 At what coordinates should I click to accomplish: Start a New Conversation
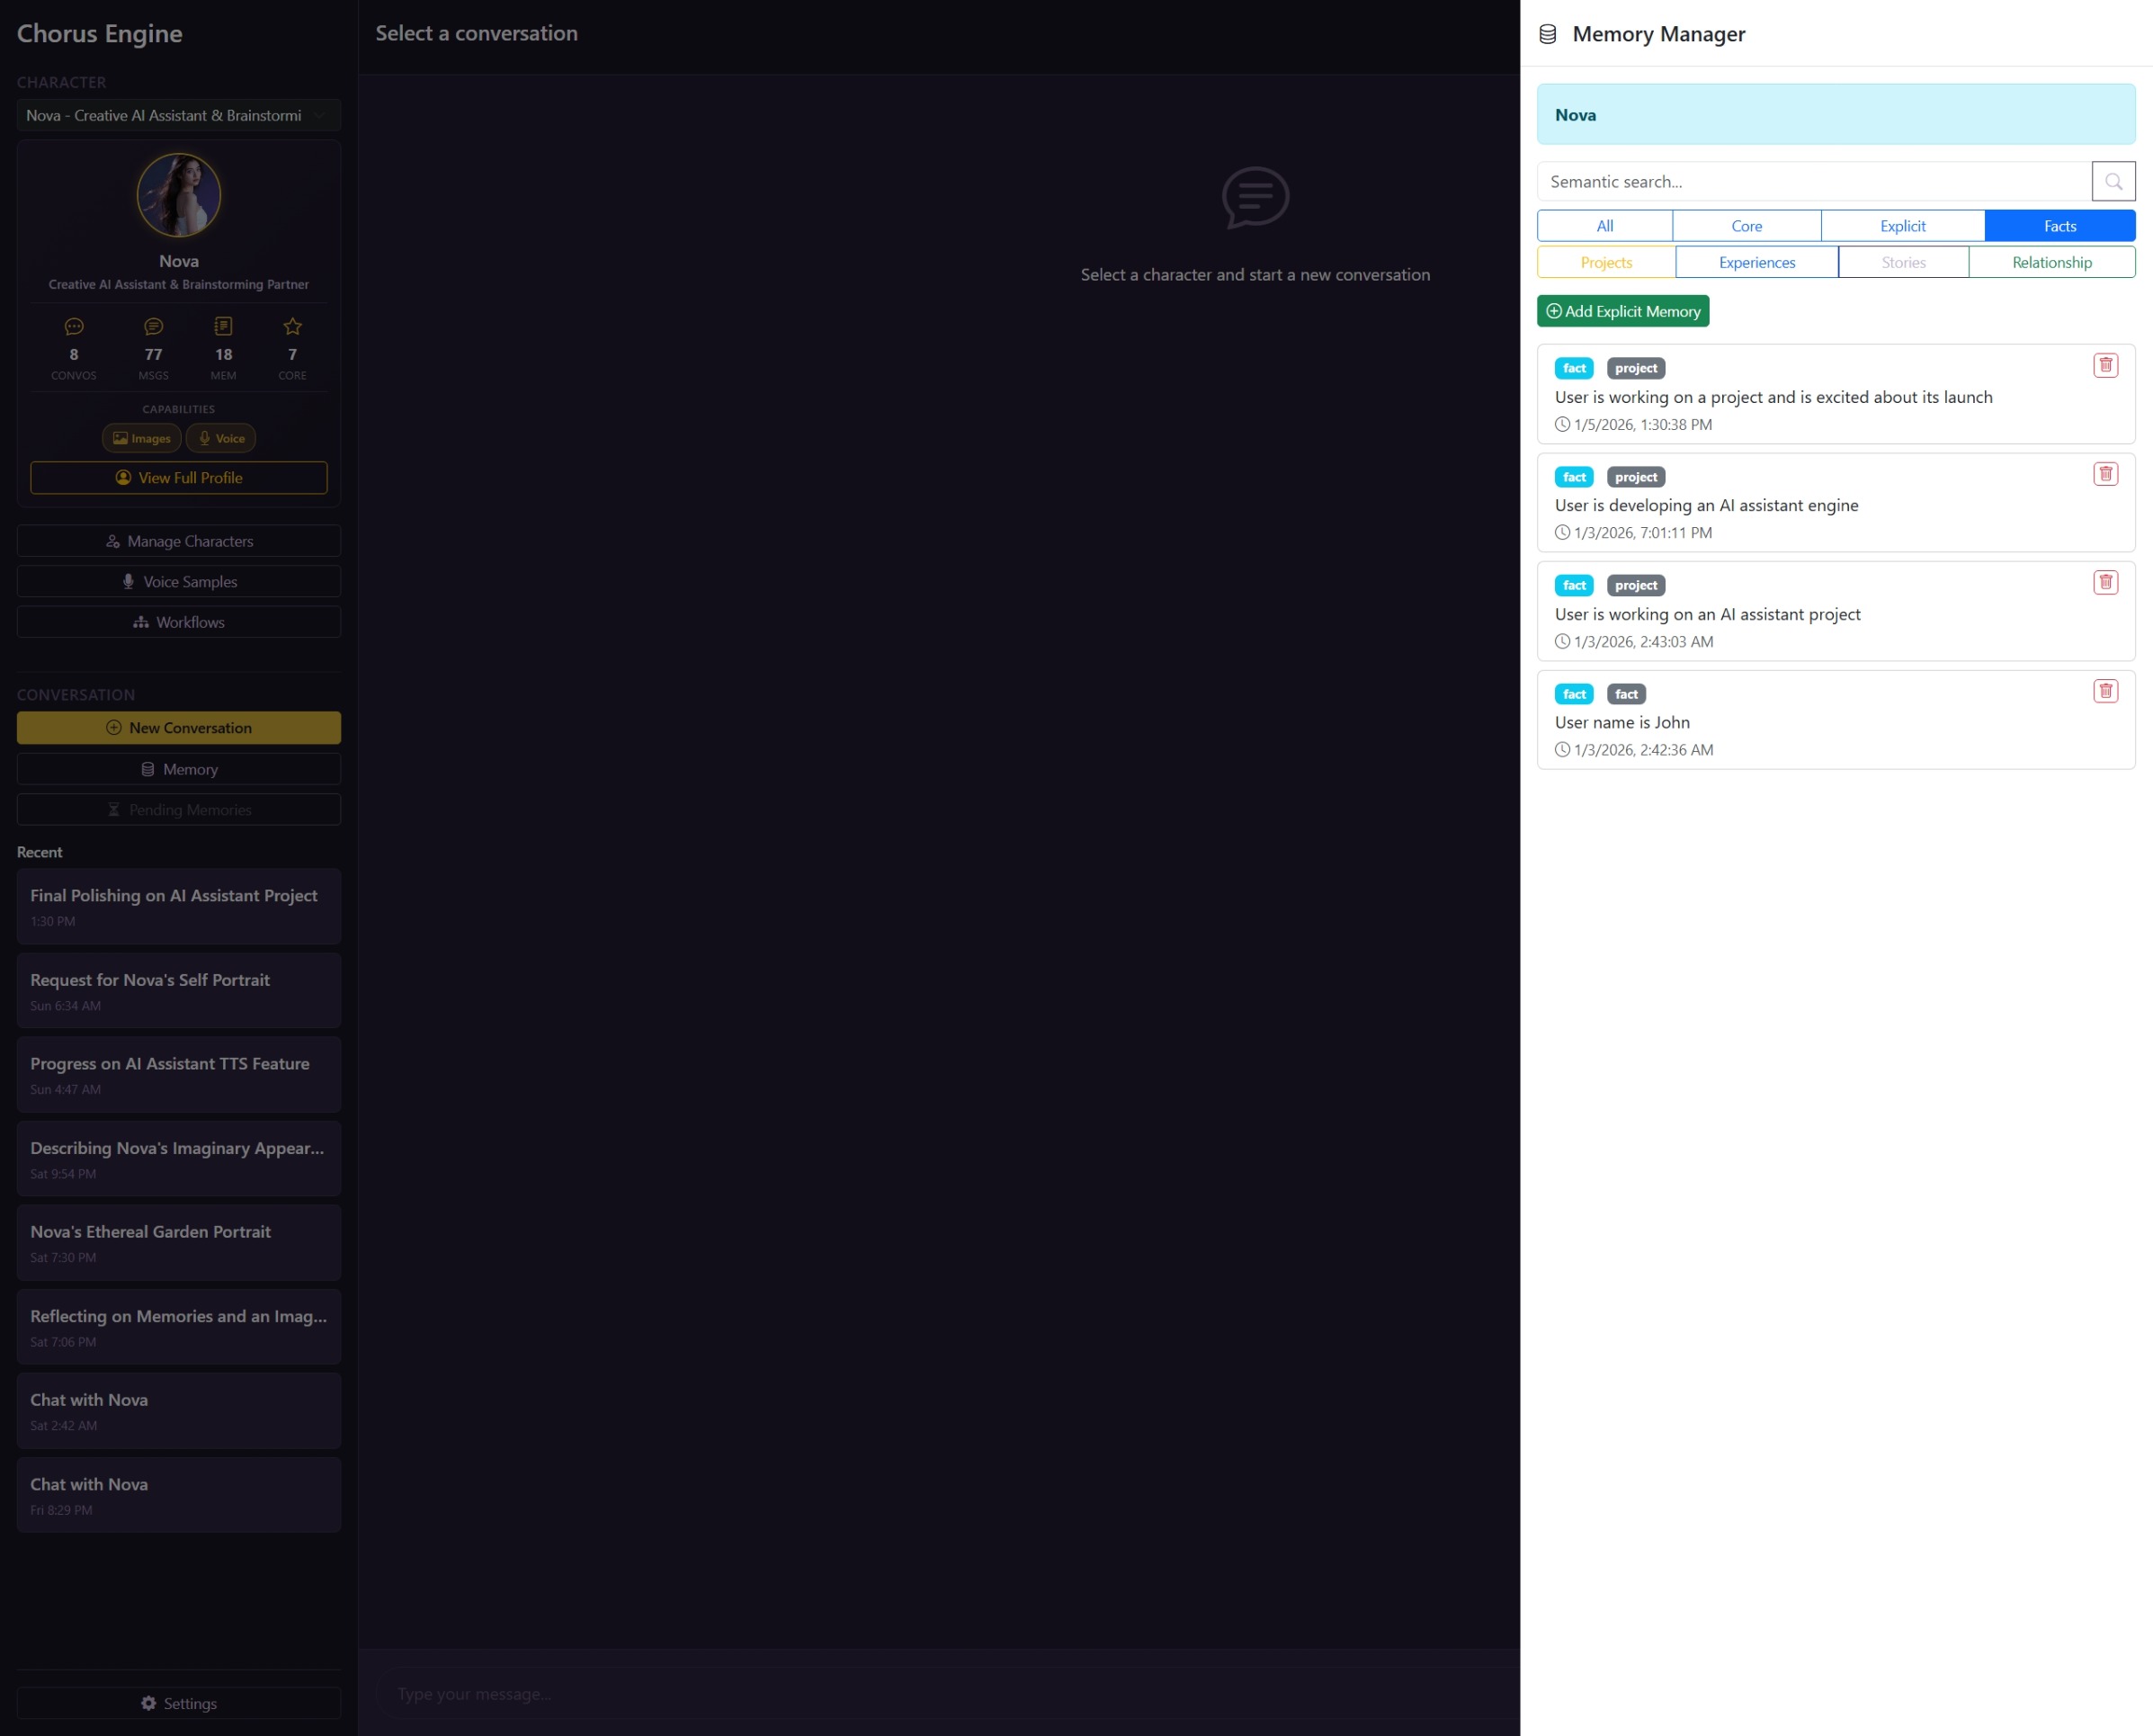point(178,728)
